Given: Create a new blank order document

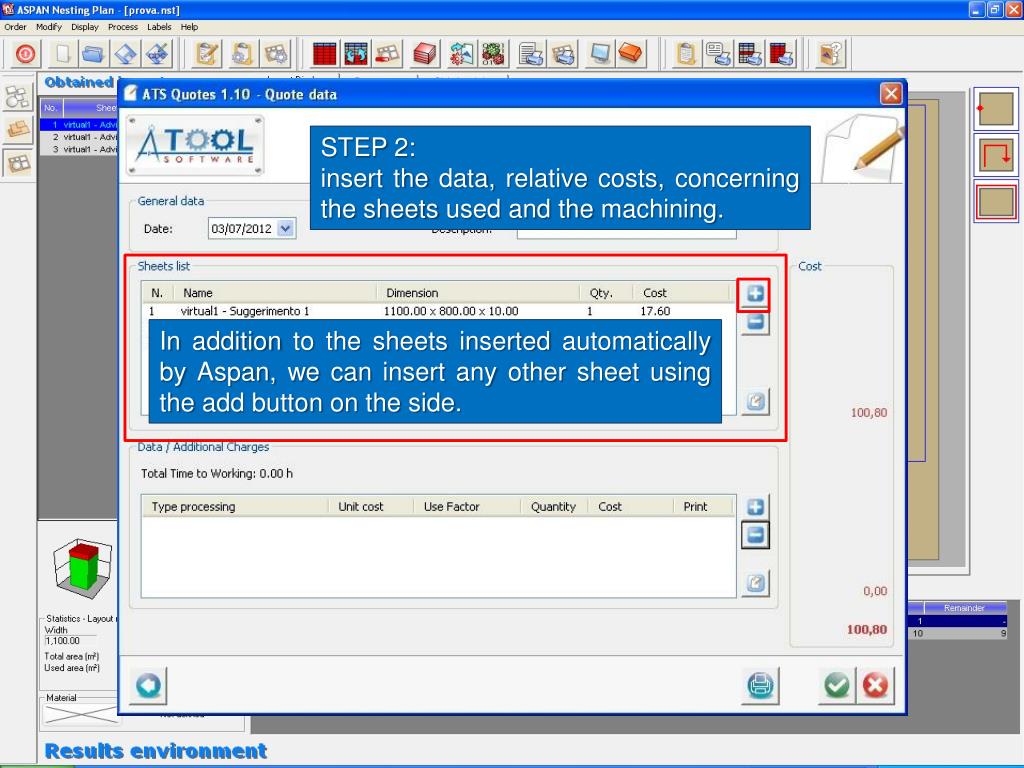Looking at the screenshot, I should [x=63, y=54].
